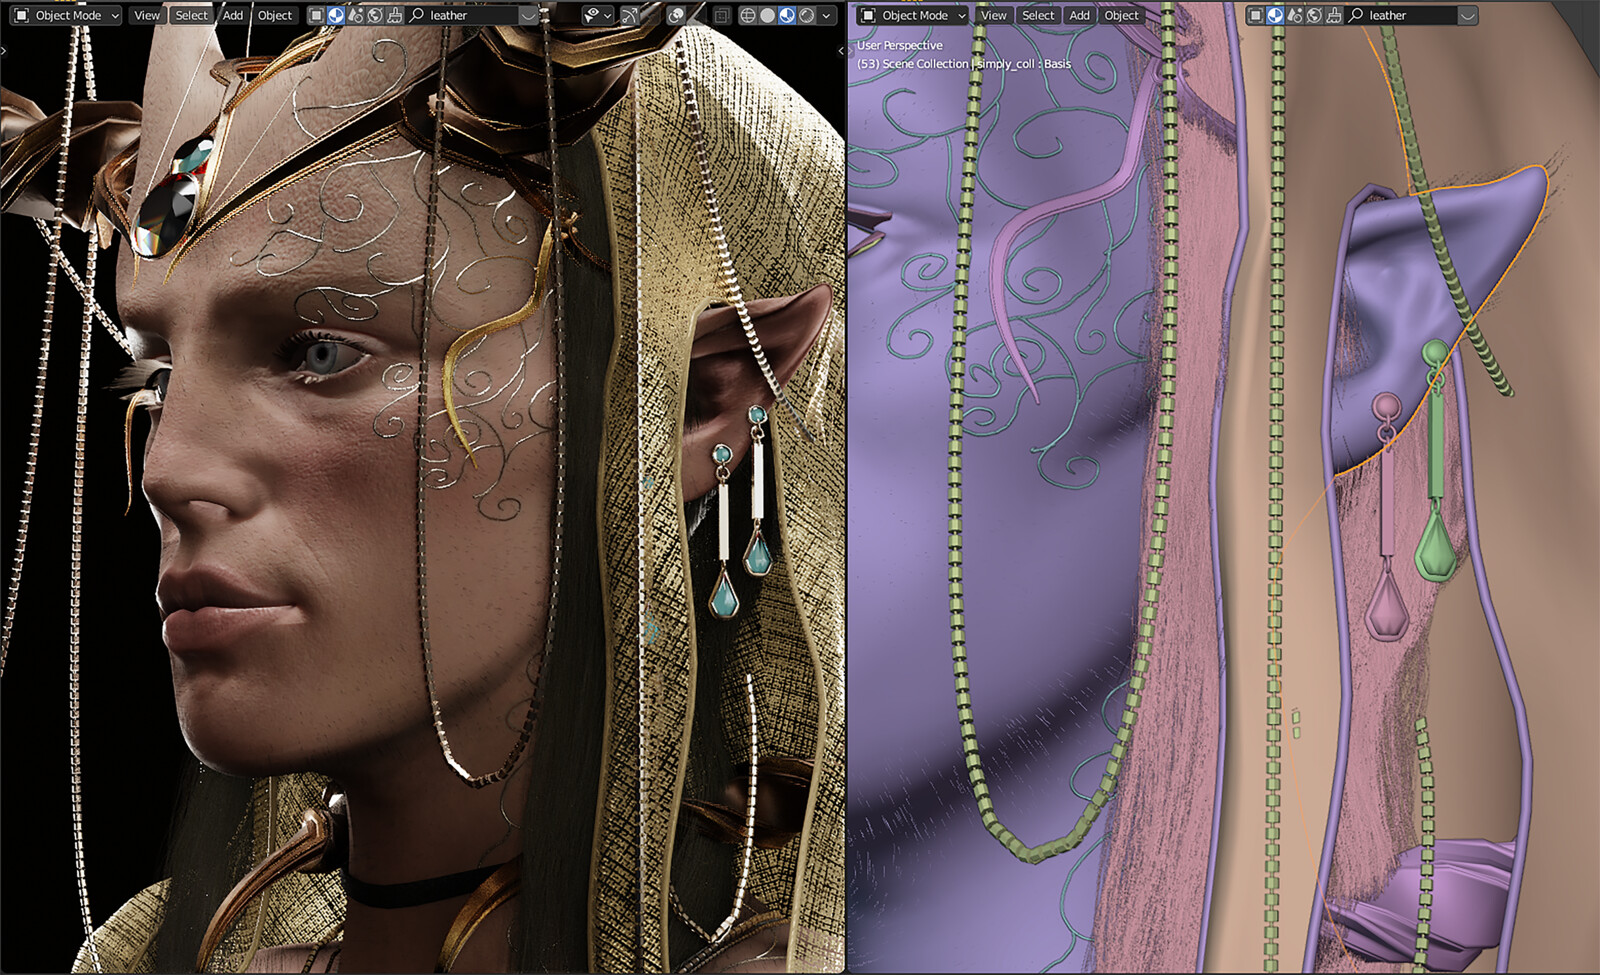
Task: Open Select menu in right viewport
Action: coord(1038,15)
